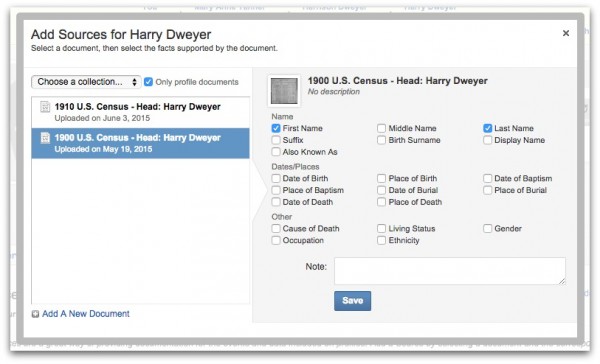The image size is (600, 364).
Task: Check the Gender checkbox
Action: [488, 229]
